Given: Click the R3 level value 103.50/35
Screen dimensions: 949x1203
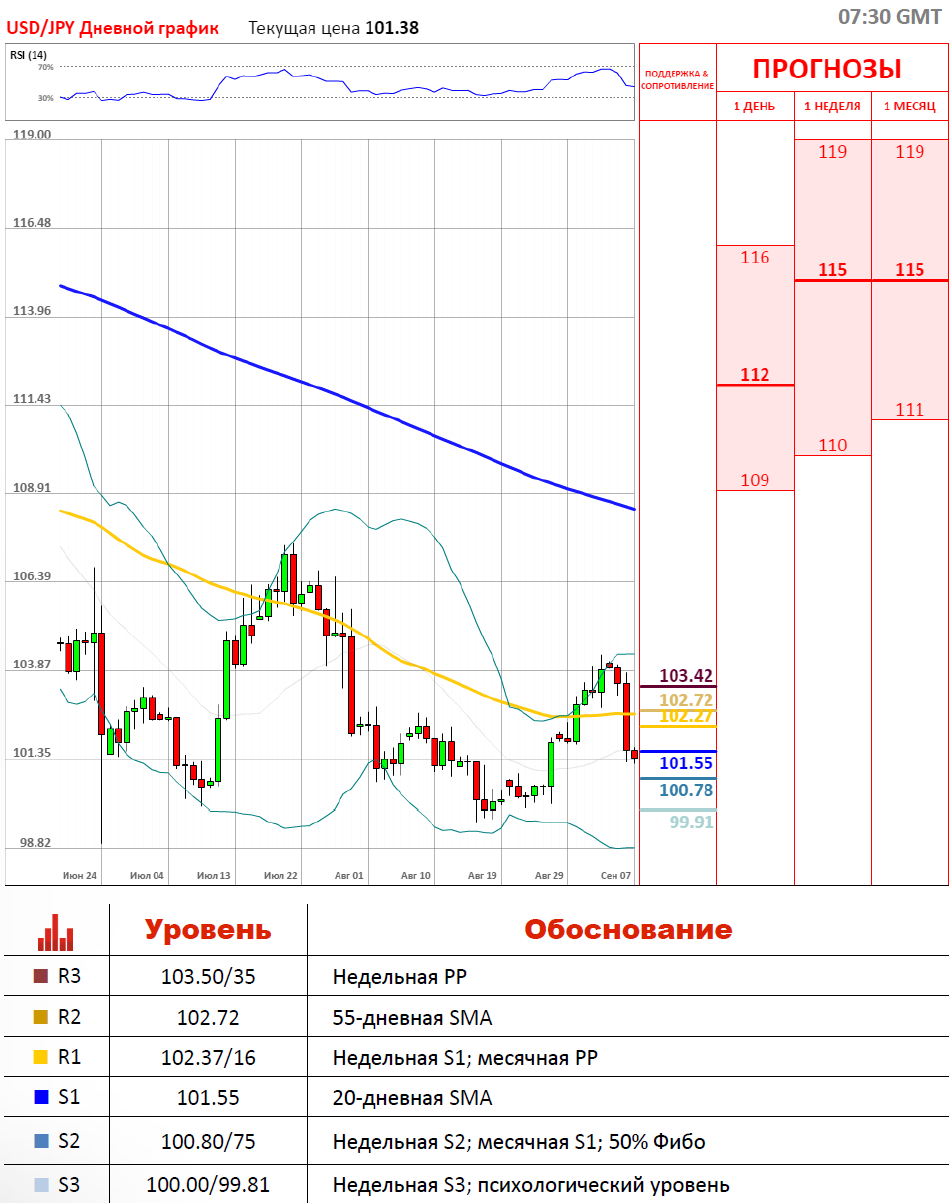Looking at the screenshot, I should click(208, 977).
